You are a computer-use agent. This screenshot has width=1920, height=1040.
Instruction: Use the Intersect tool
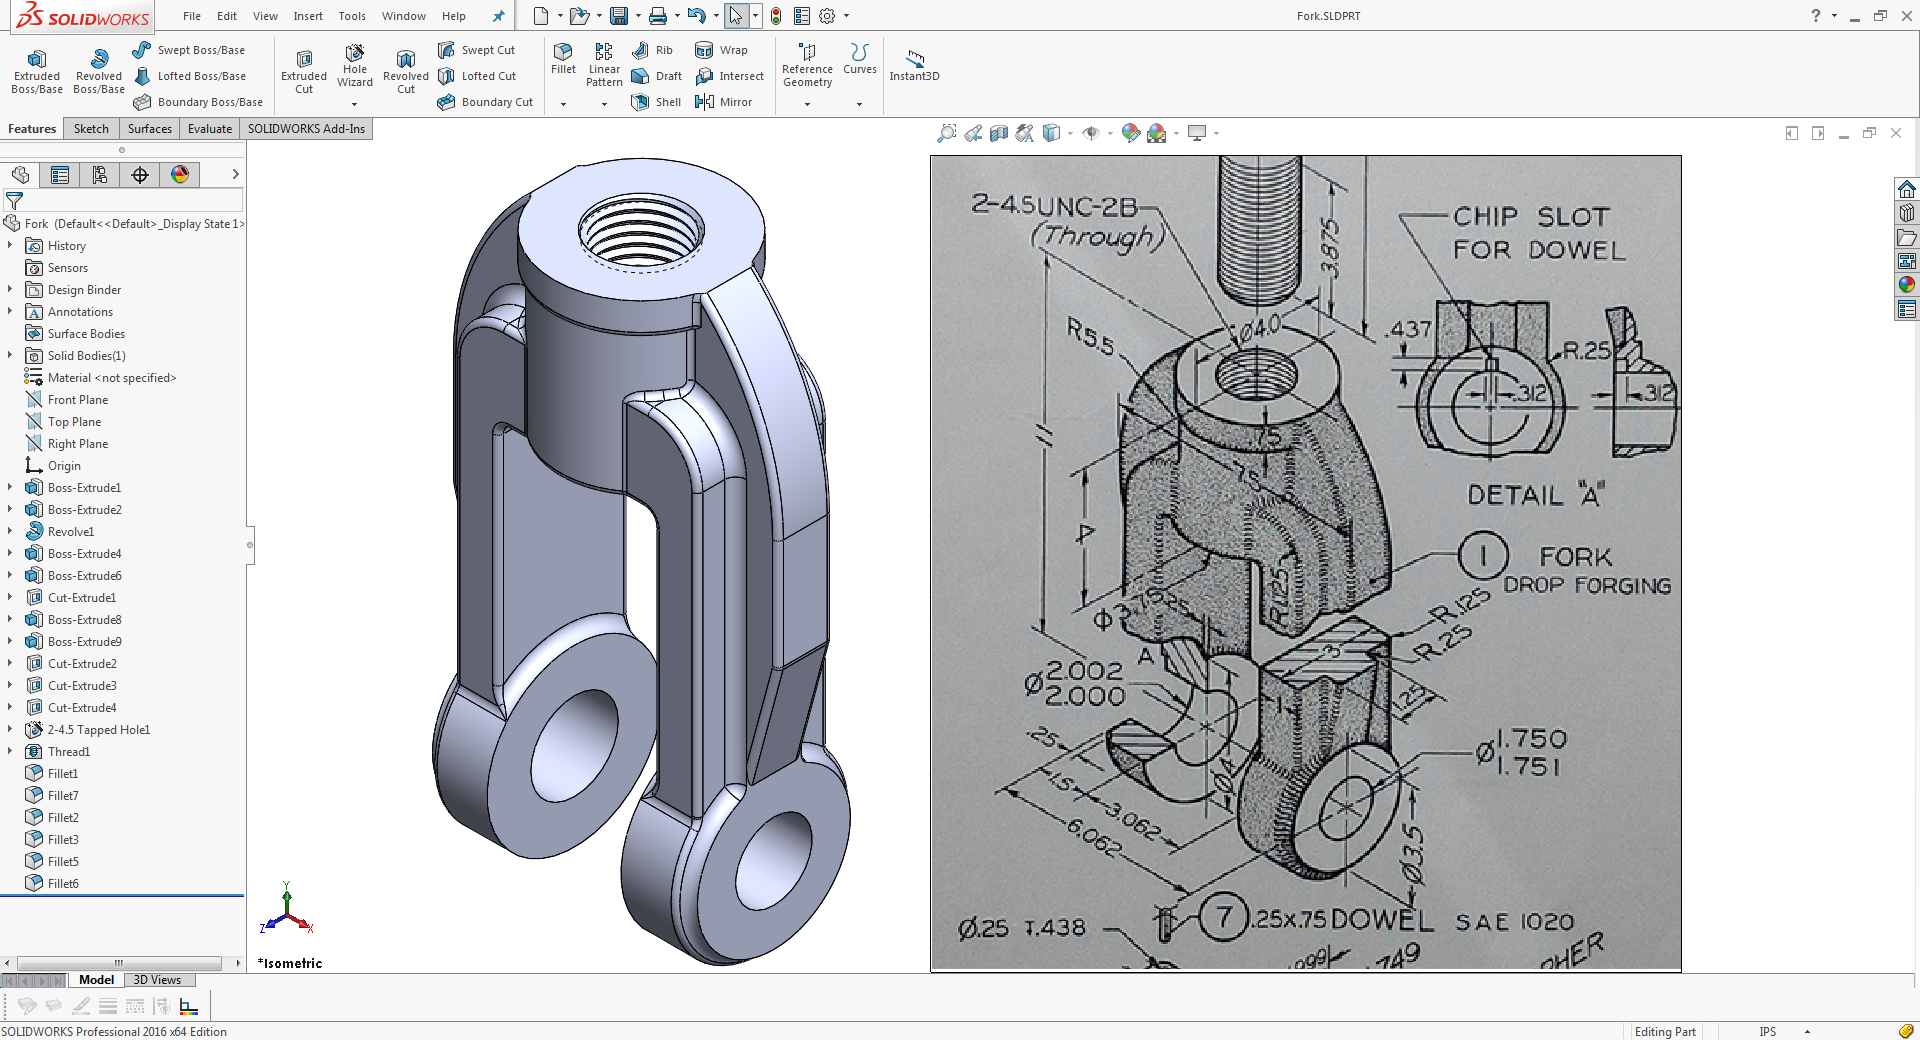729,76
